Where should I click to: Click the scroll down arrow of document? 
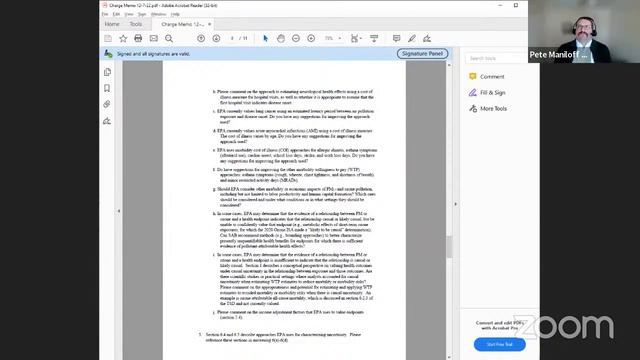449,357
